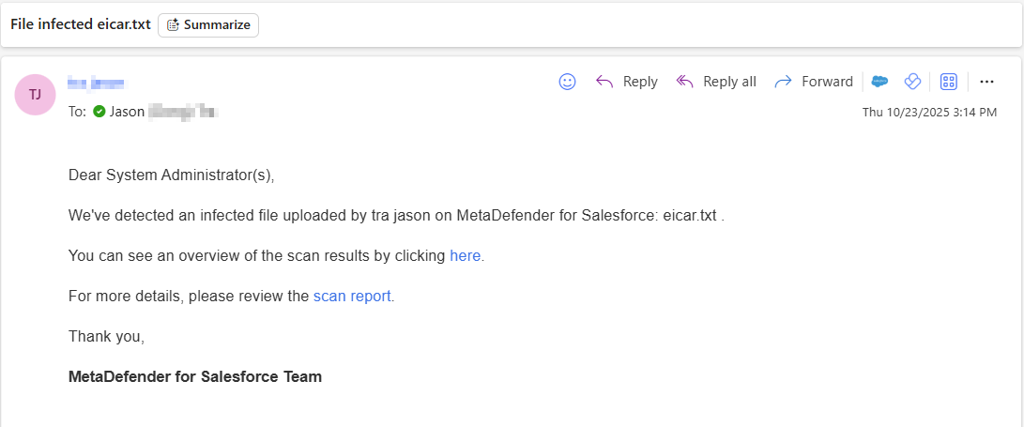Add an emoji reaction to the email

click(568, 82)
